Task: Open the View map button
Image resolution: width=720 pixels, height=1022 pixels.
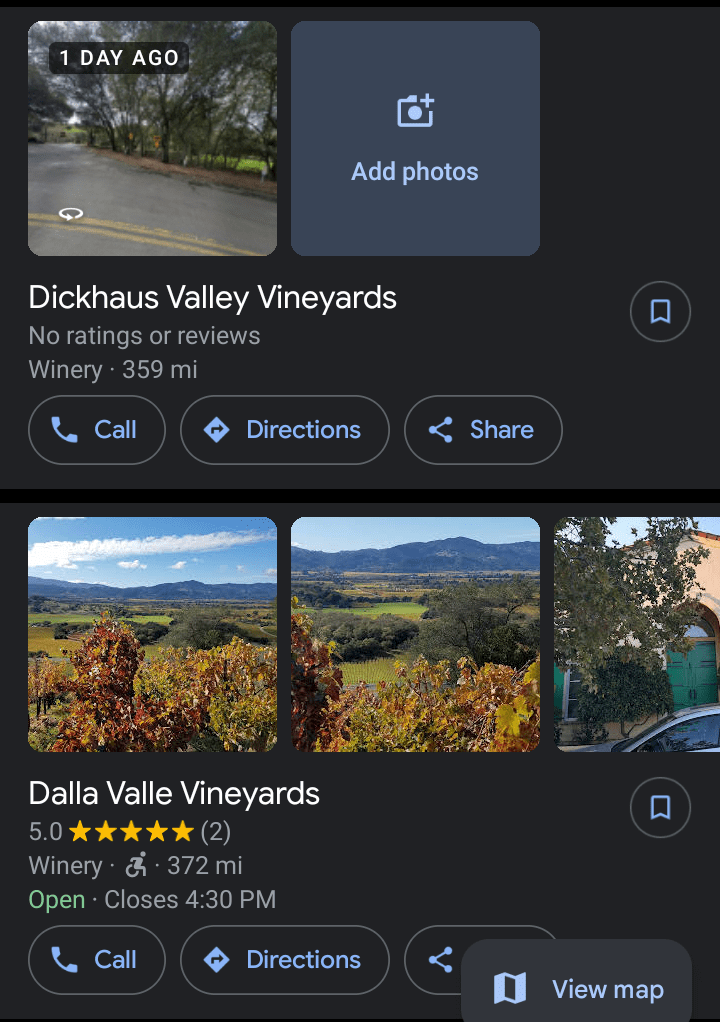Action: click(x=578, y=989)
